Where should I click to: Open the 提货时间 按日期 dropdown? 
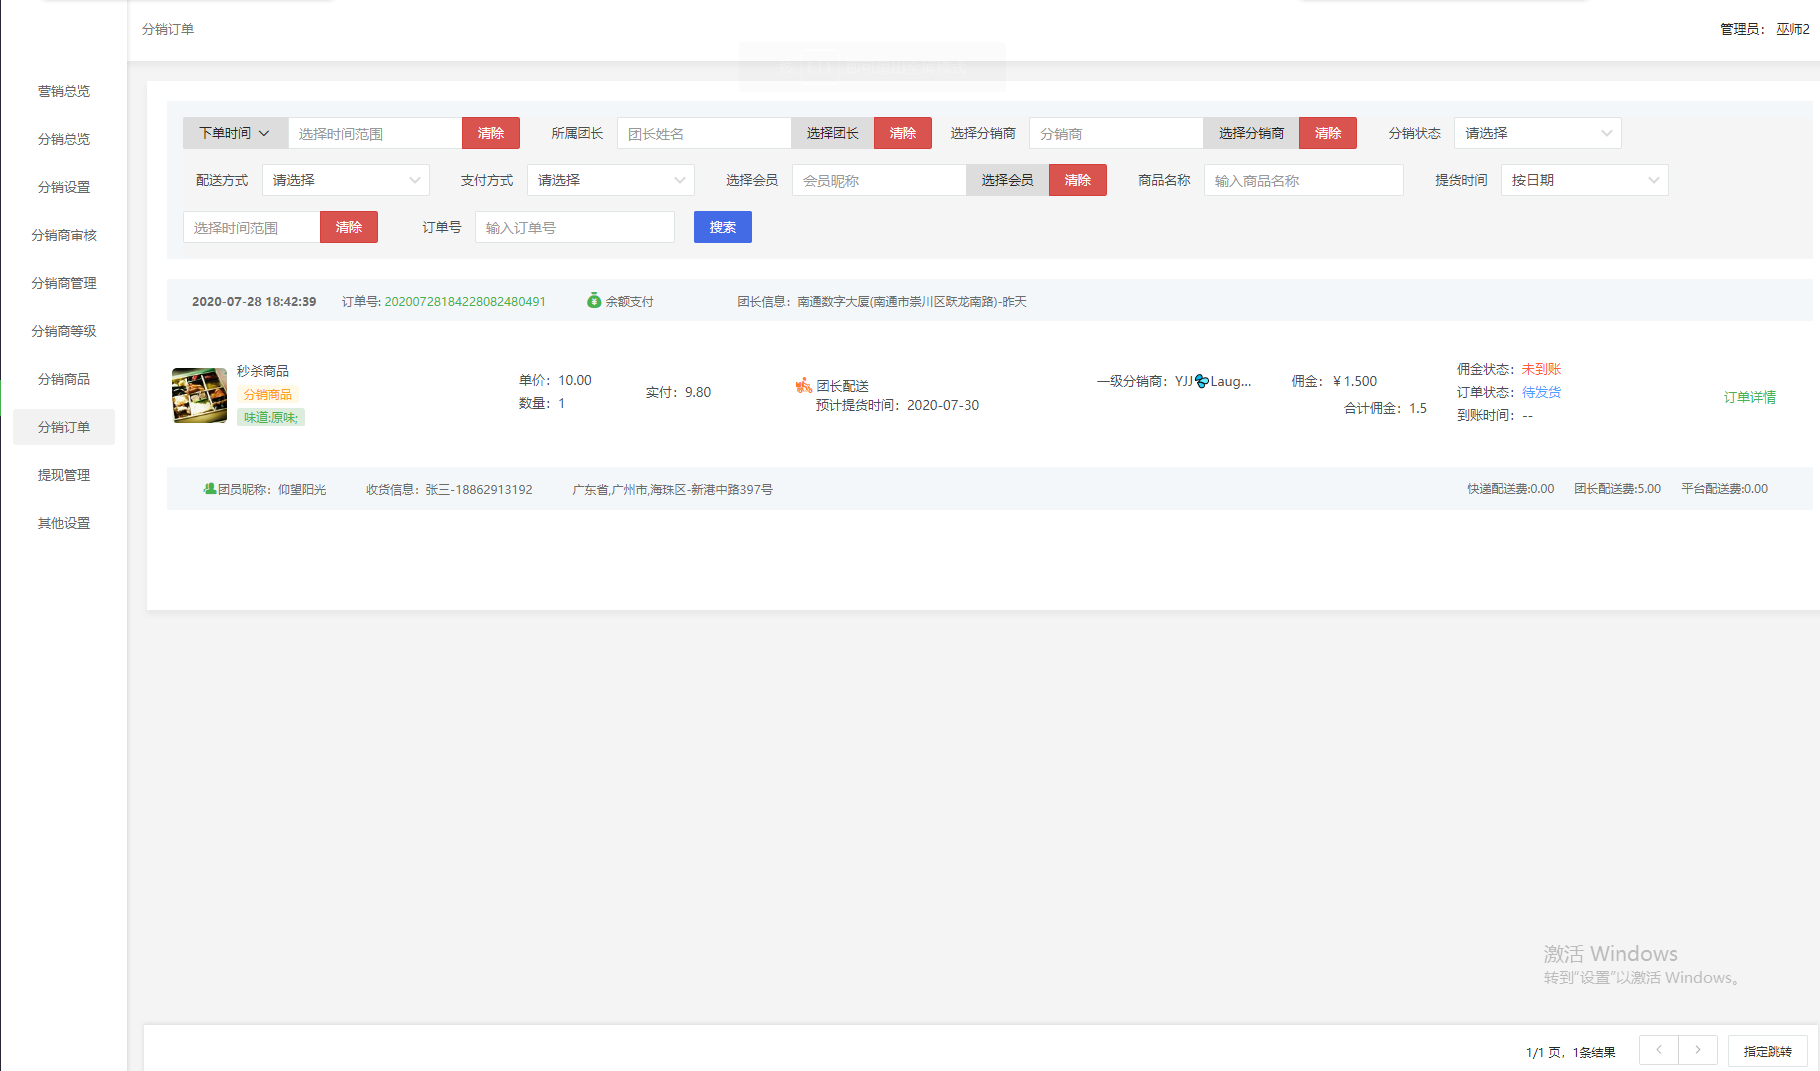pyautogui.click(x=1584, y=180)
